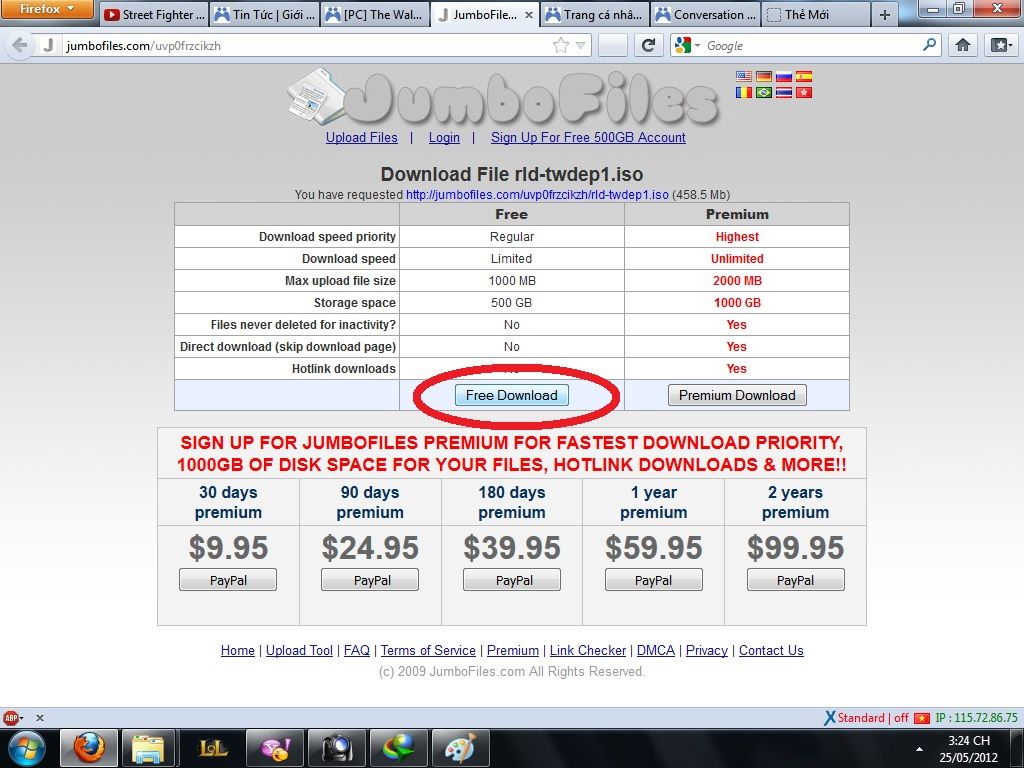The height and width of the screenshot is (768, 1024).
Task: Open the rld-twdep1.iso file URL link
Action: coord(537,195)
